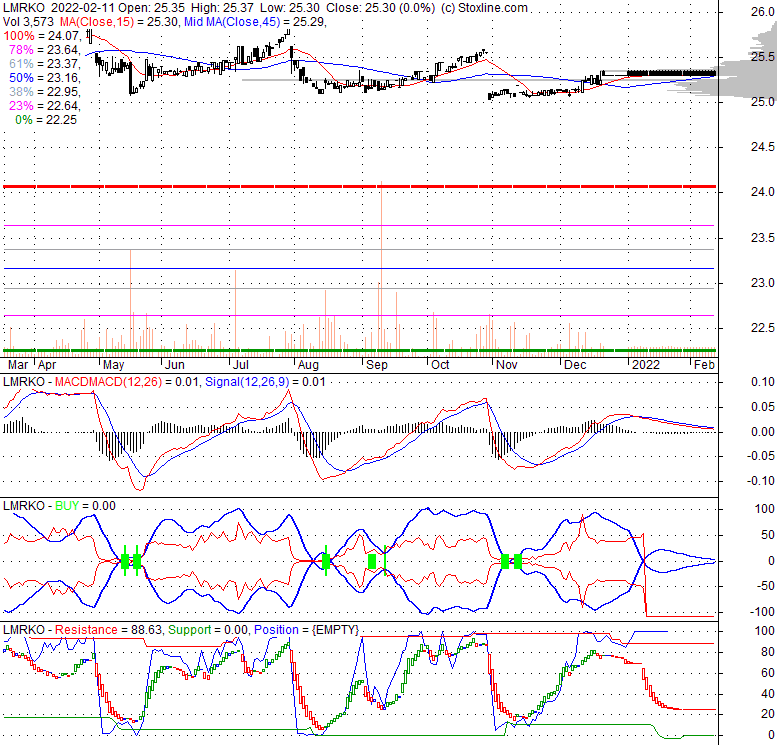
Task: Click the Nov month label on time axis
Action: click(x=507, y=365)
